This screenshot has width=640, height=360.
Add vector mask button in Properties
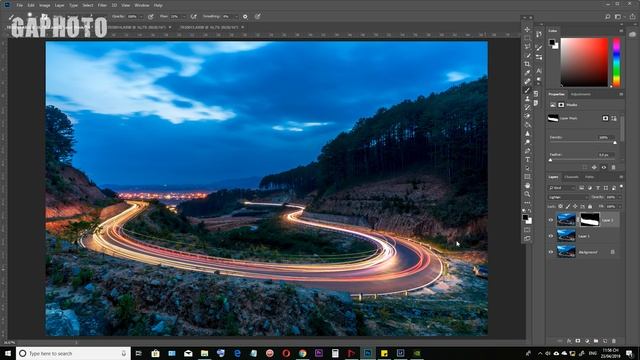tap(614, 118)
